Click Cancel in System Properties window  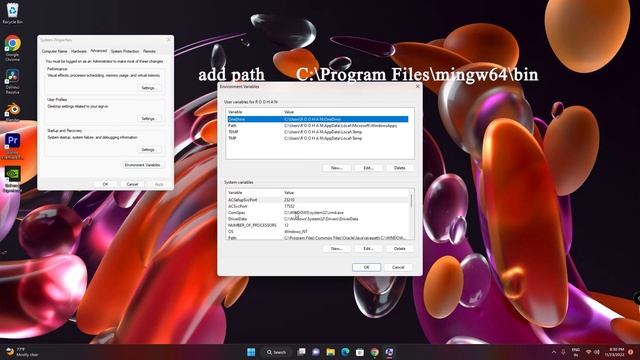132,184
